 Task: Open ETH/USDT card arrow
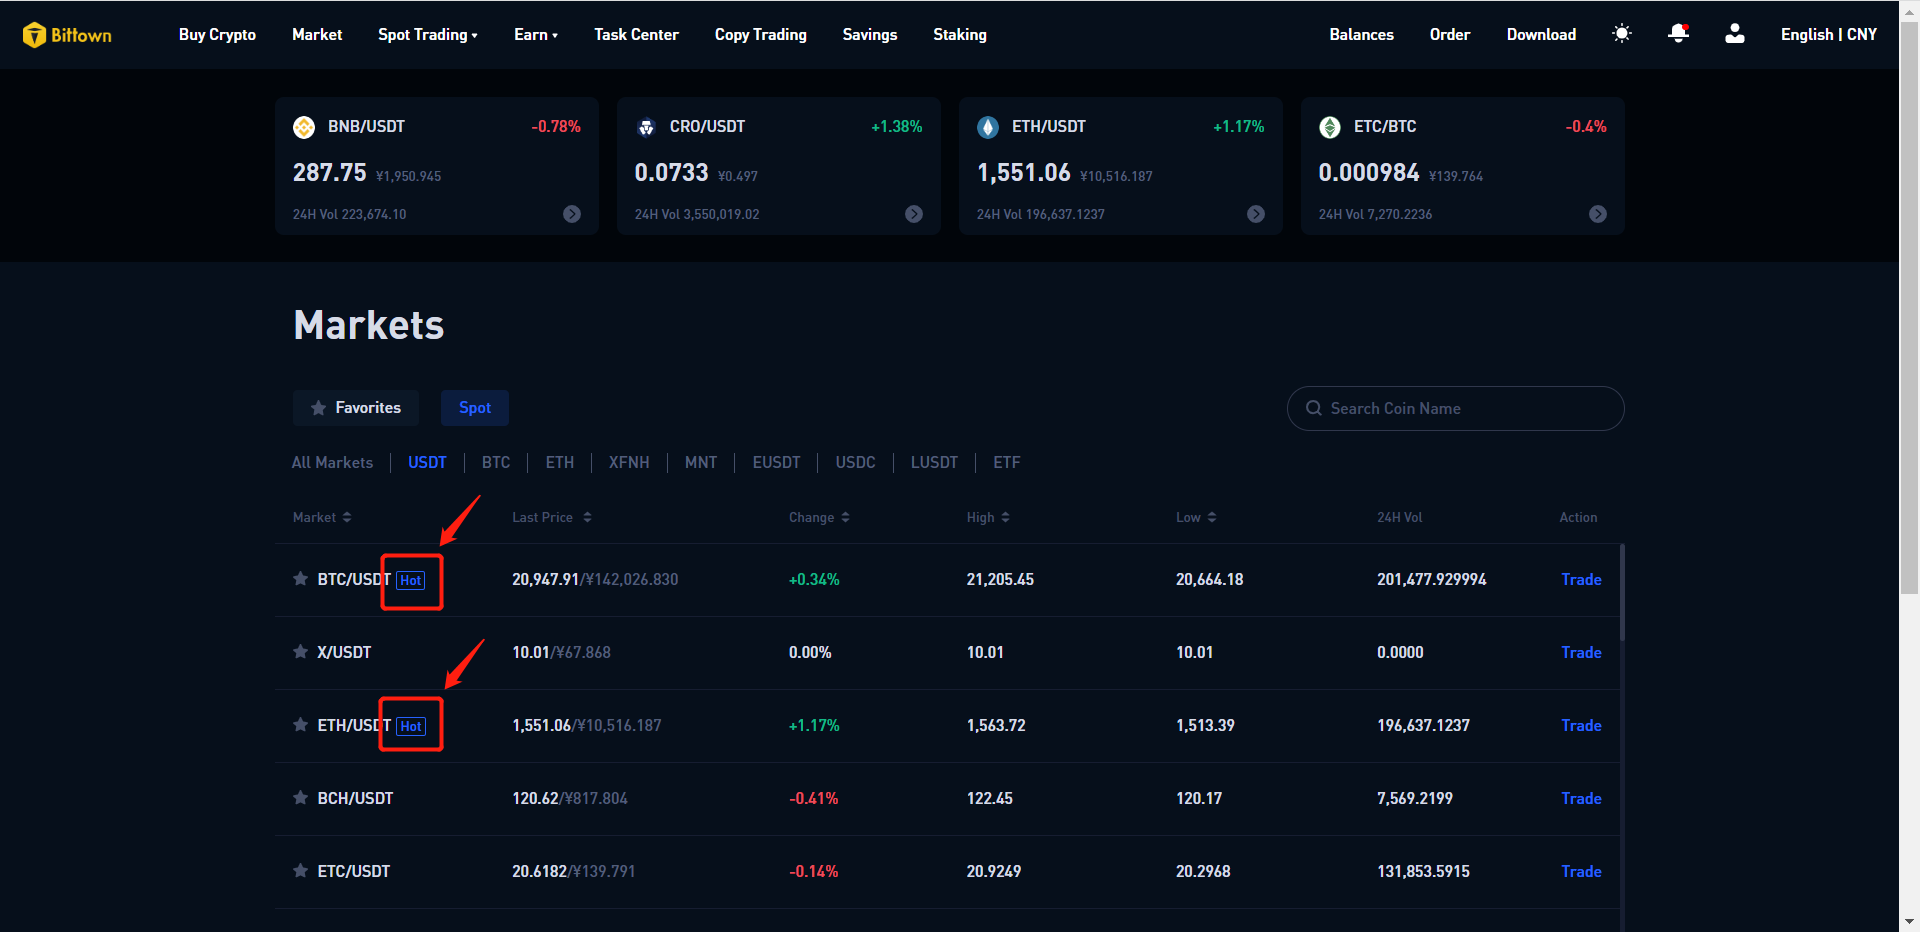click(x=1256, y=214)
